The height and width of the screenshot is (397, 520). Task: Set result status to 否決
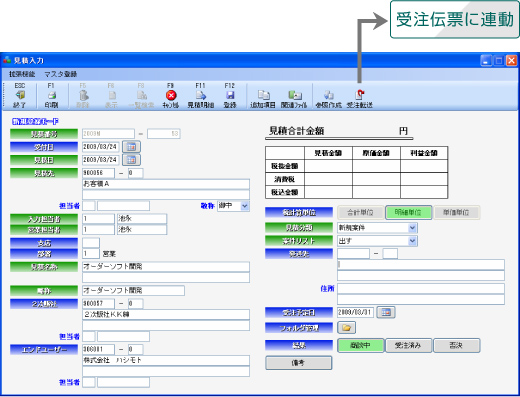click(457, 345)
